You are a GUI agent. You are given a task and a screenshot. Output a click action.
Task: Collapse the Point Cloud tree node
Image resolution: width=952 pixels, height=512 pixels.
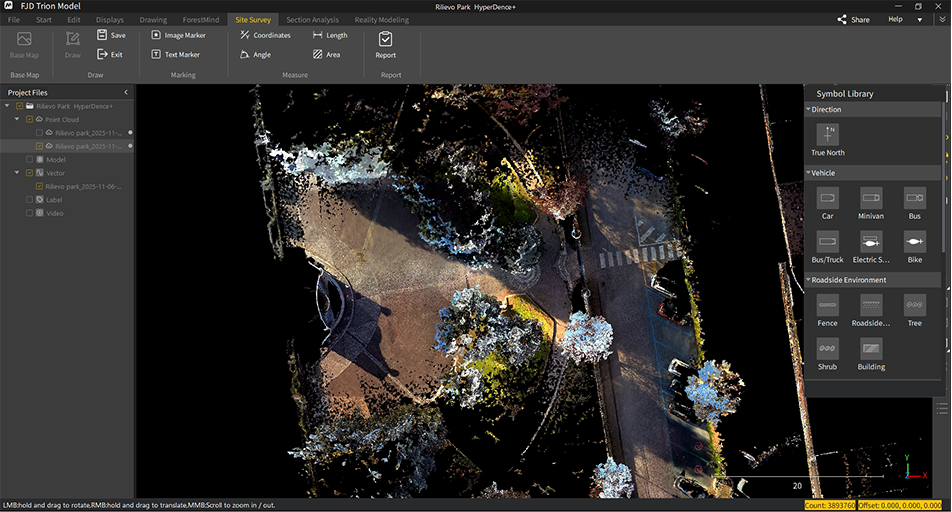[17, 119]
